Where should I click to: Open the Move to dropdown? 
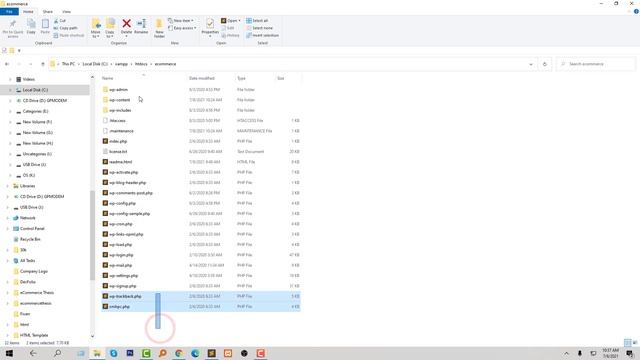[x=96, y=28]
